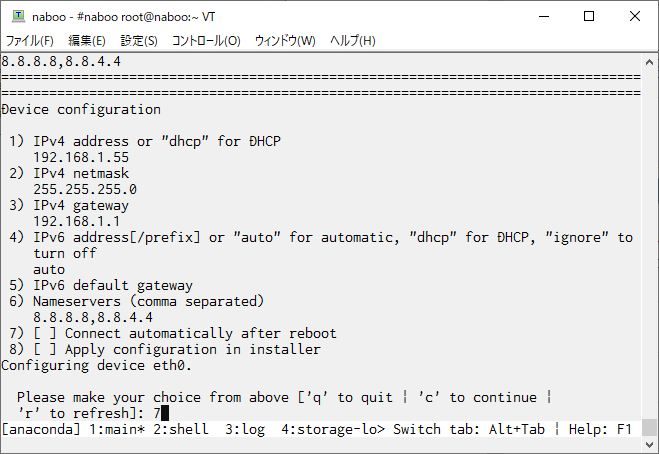The height and width of the screenshot is (454, 659).
Task: Click the IPv4 address value 192.168.1.55
Action: 81,157
